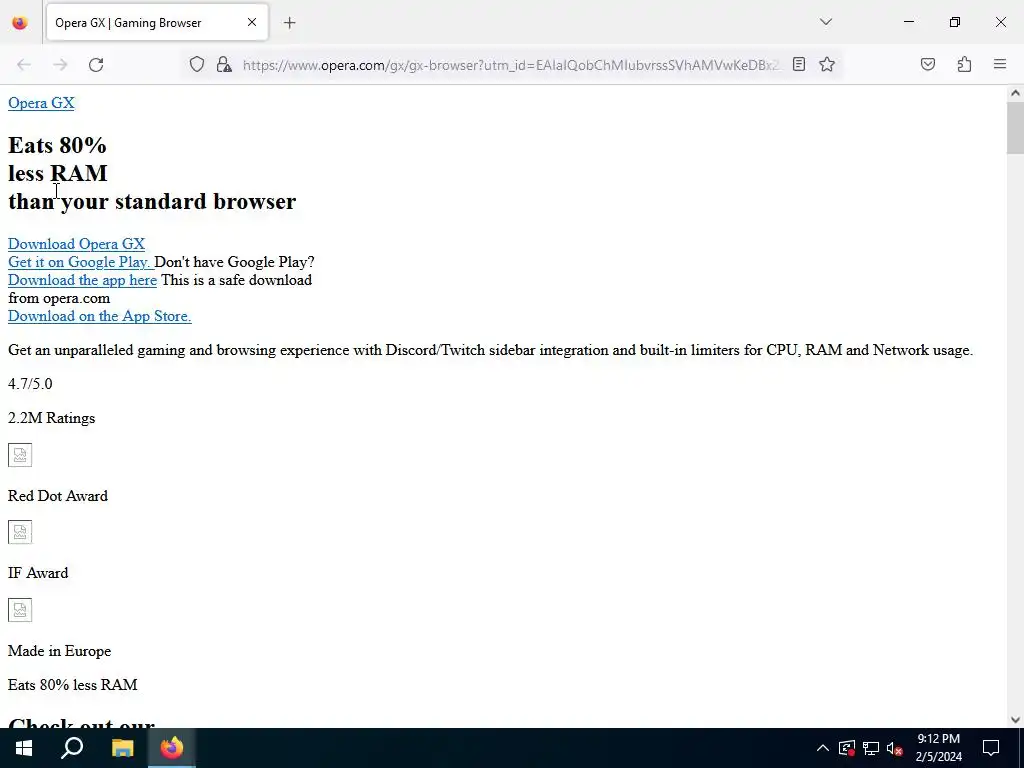Viewport: 1024px width, 768px height.
Task: Click the IF Award label
Action: 38,573
